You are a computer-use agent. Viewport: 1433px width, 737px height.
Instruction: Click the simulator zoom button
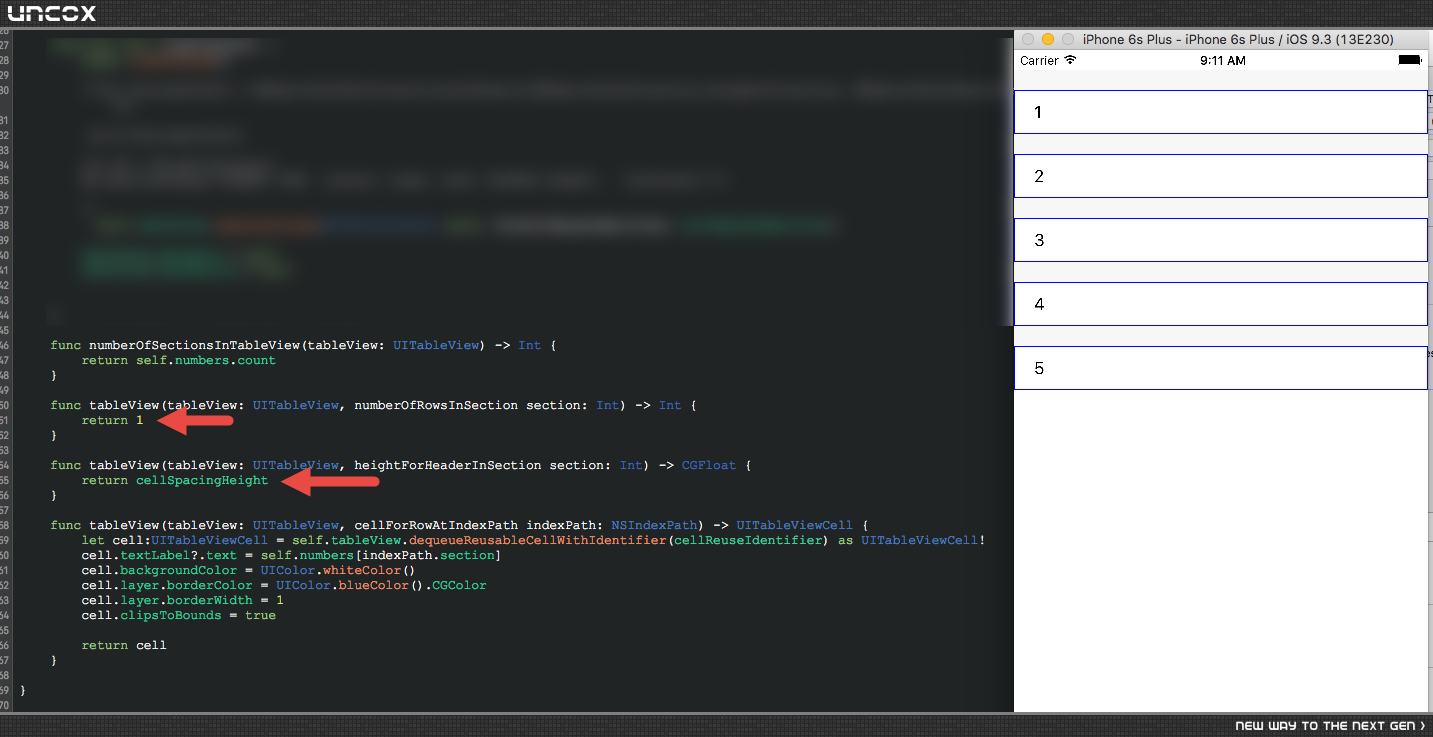(x=1067, y=39)
